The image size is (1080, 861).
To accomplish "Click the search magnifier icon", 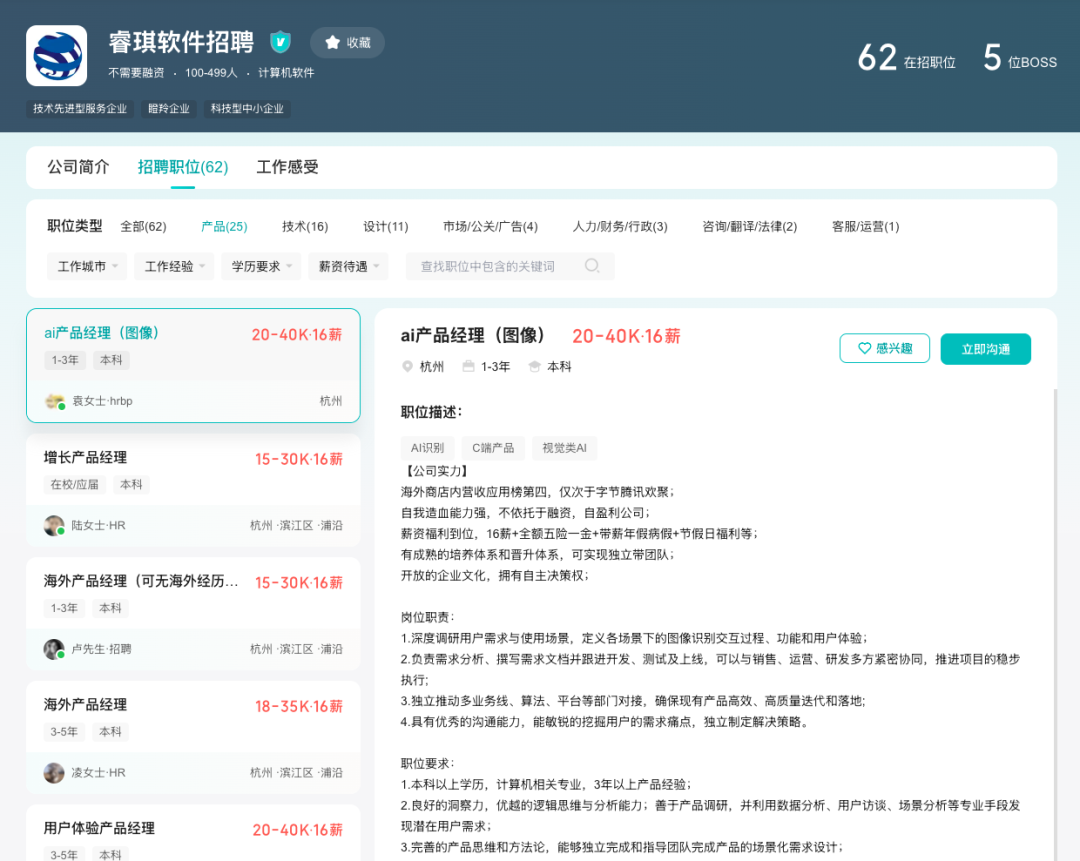I will (x=592, y=266).
